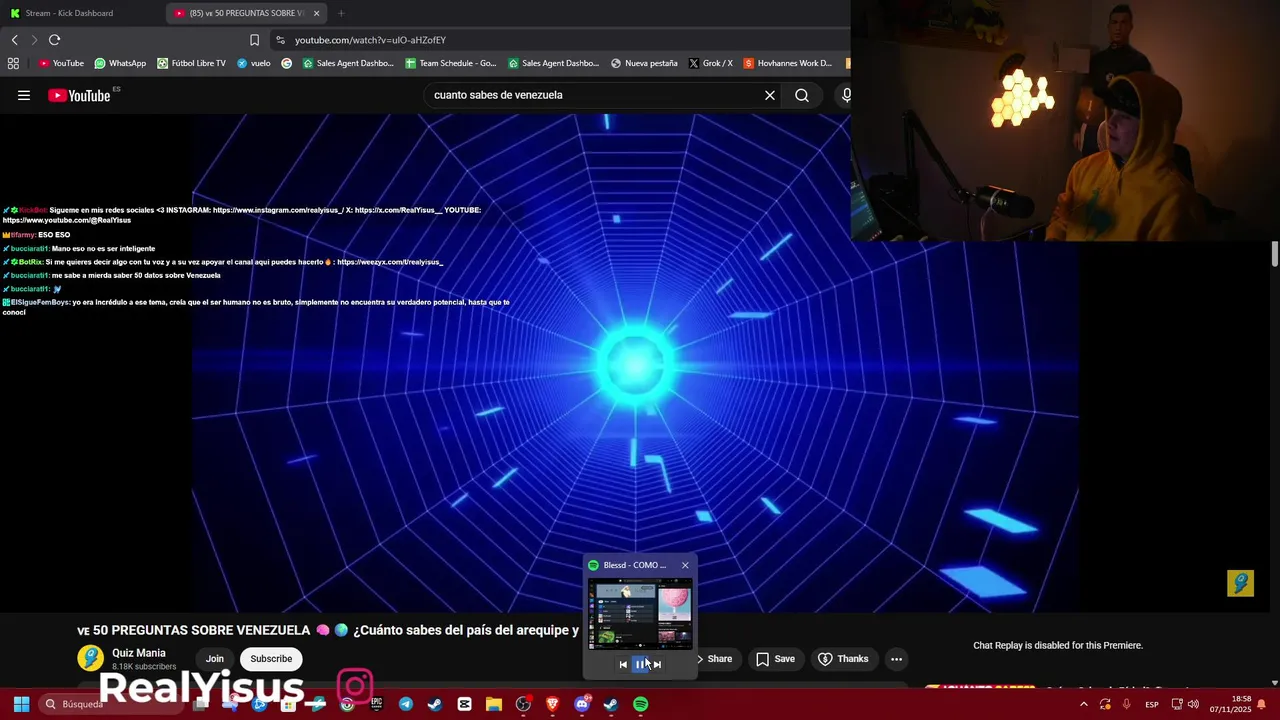Open the Quiz Mania channel avatar

click(x=91, y=658)
